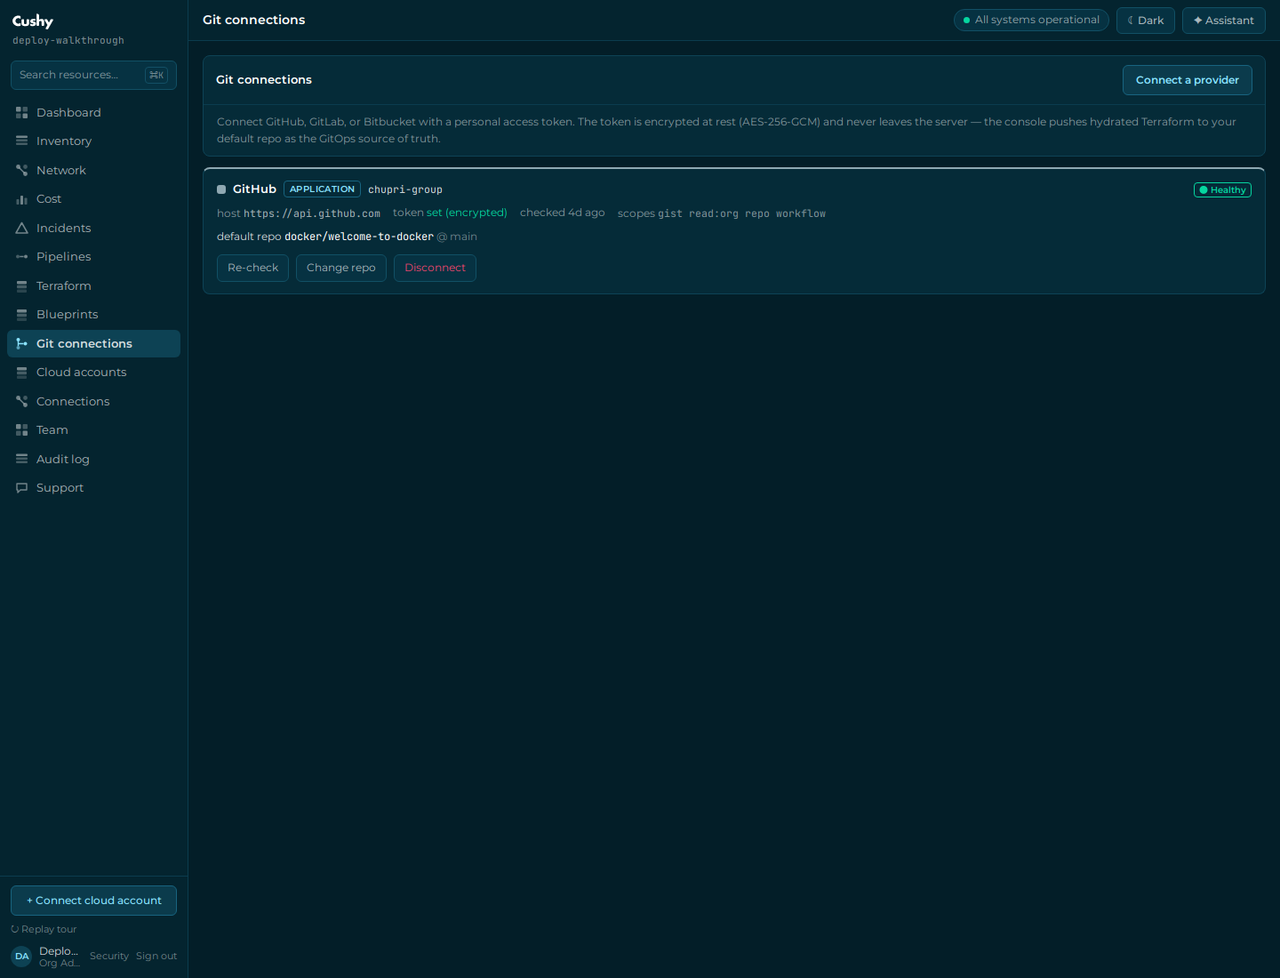1280x978 pixels.
Task: Open the Dashboard page
Action: 94,113
